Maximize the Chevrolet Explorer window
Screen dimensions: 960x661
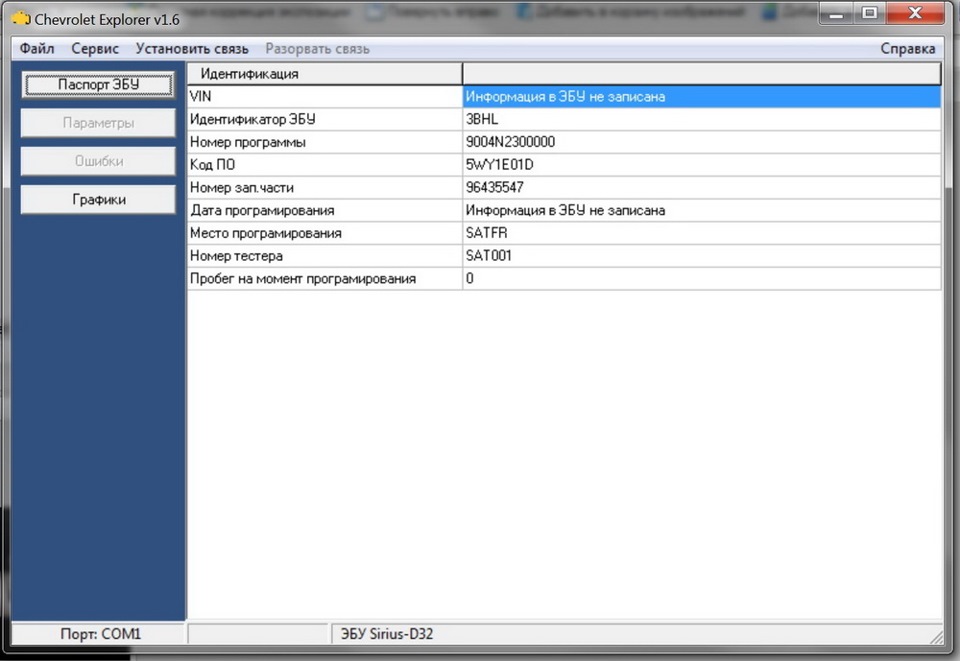(x=869, y=13)
